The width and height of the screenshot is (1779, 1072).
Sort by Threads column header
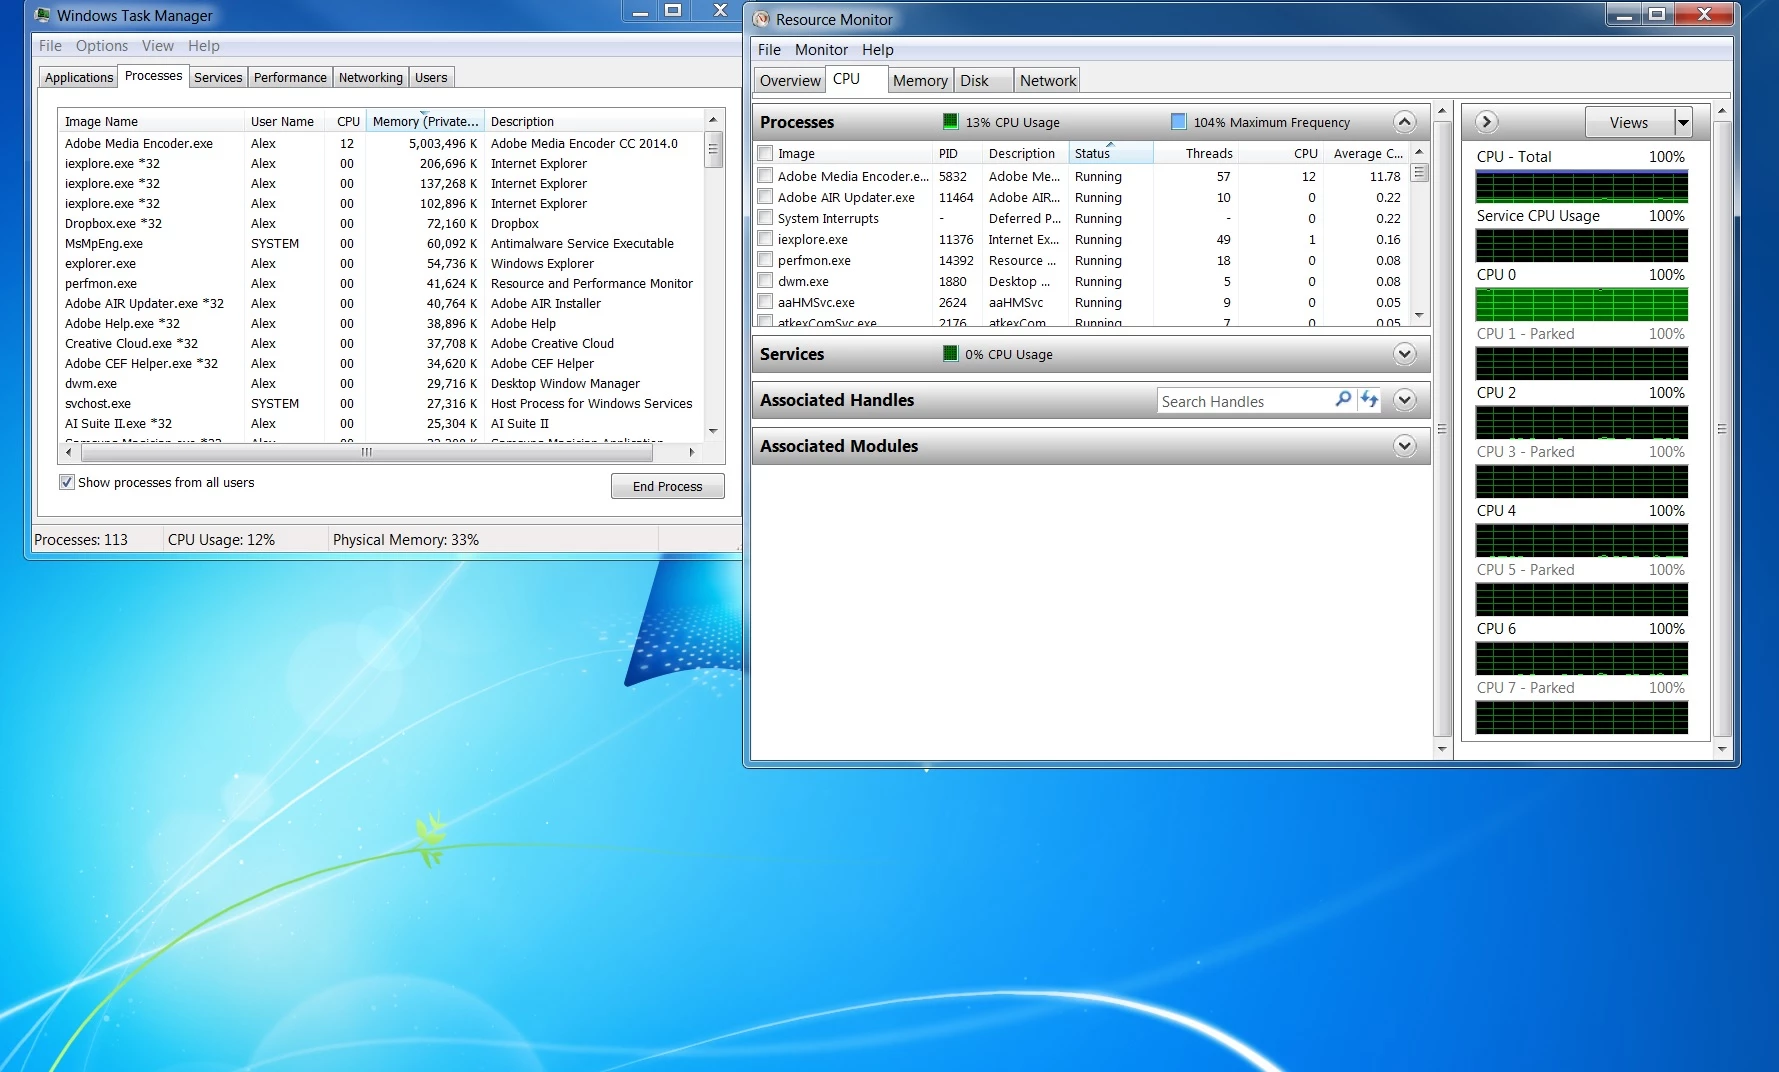click(1195, 153)
